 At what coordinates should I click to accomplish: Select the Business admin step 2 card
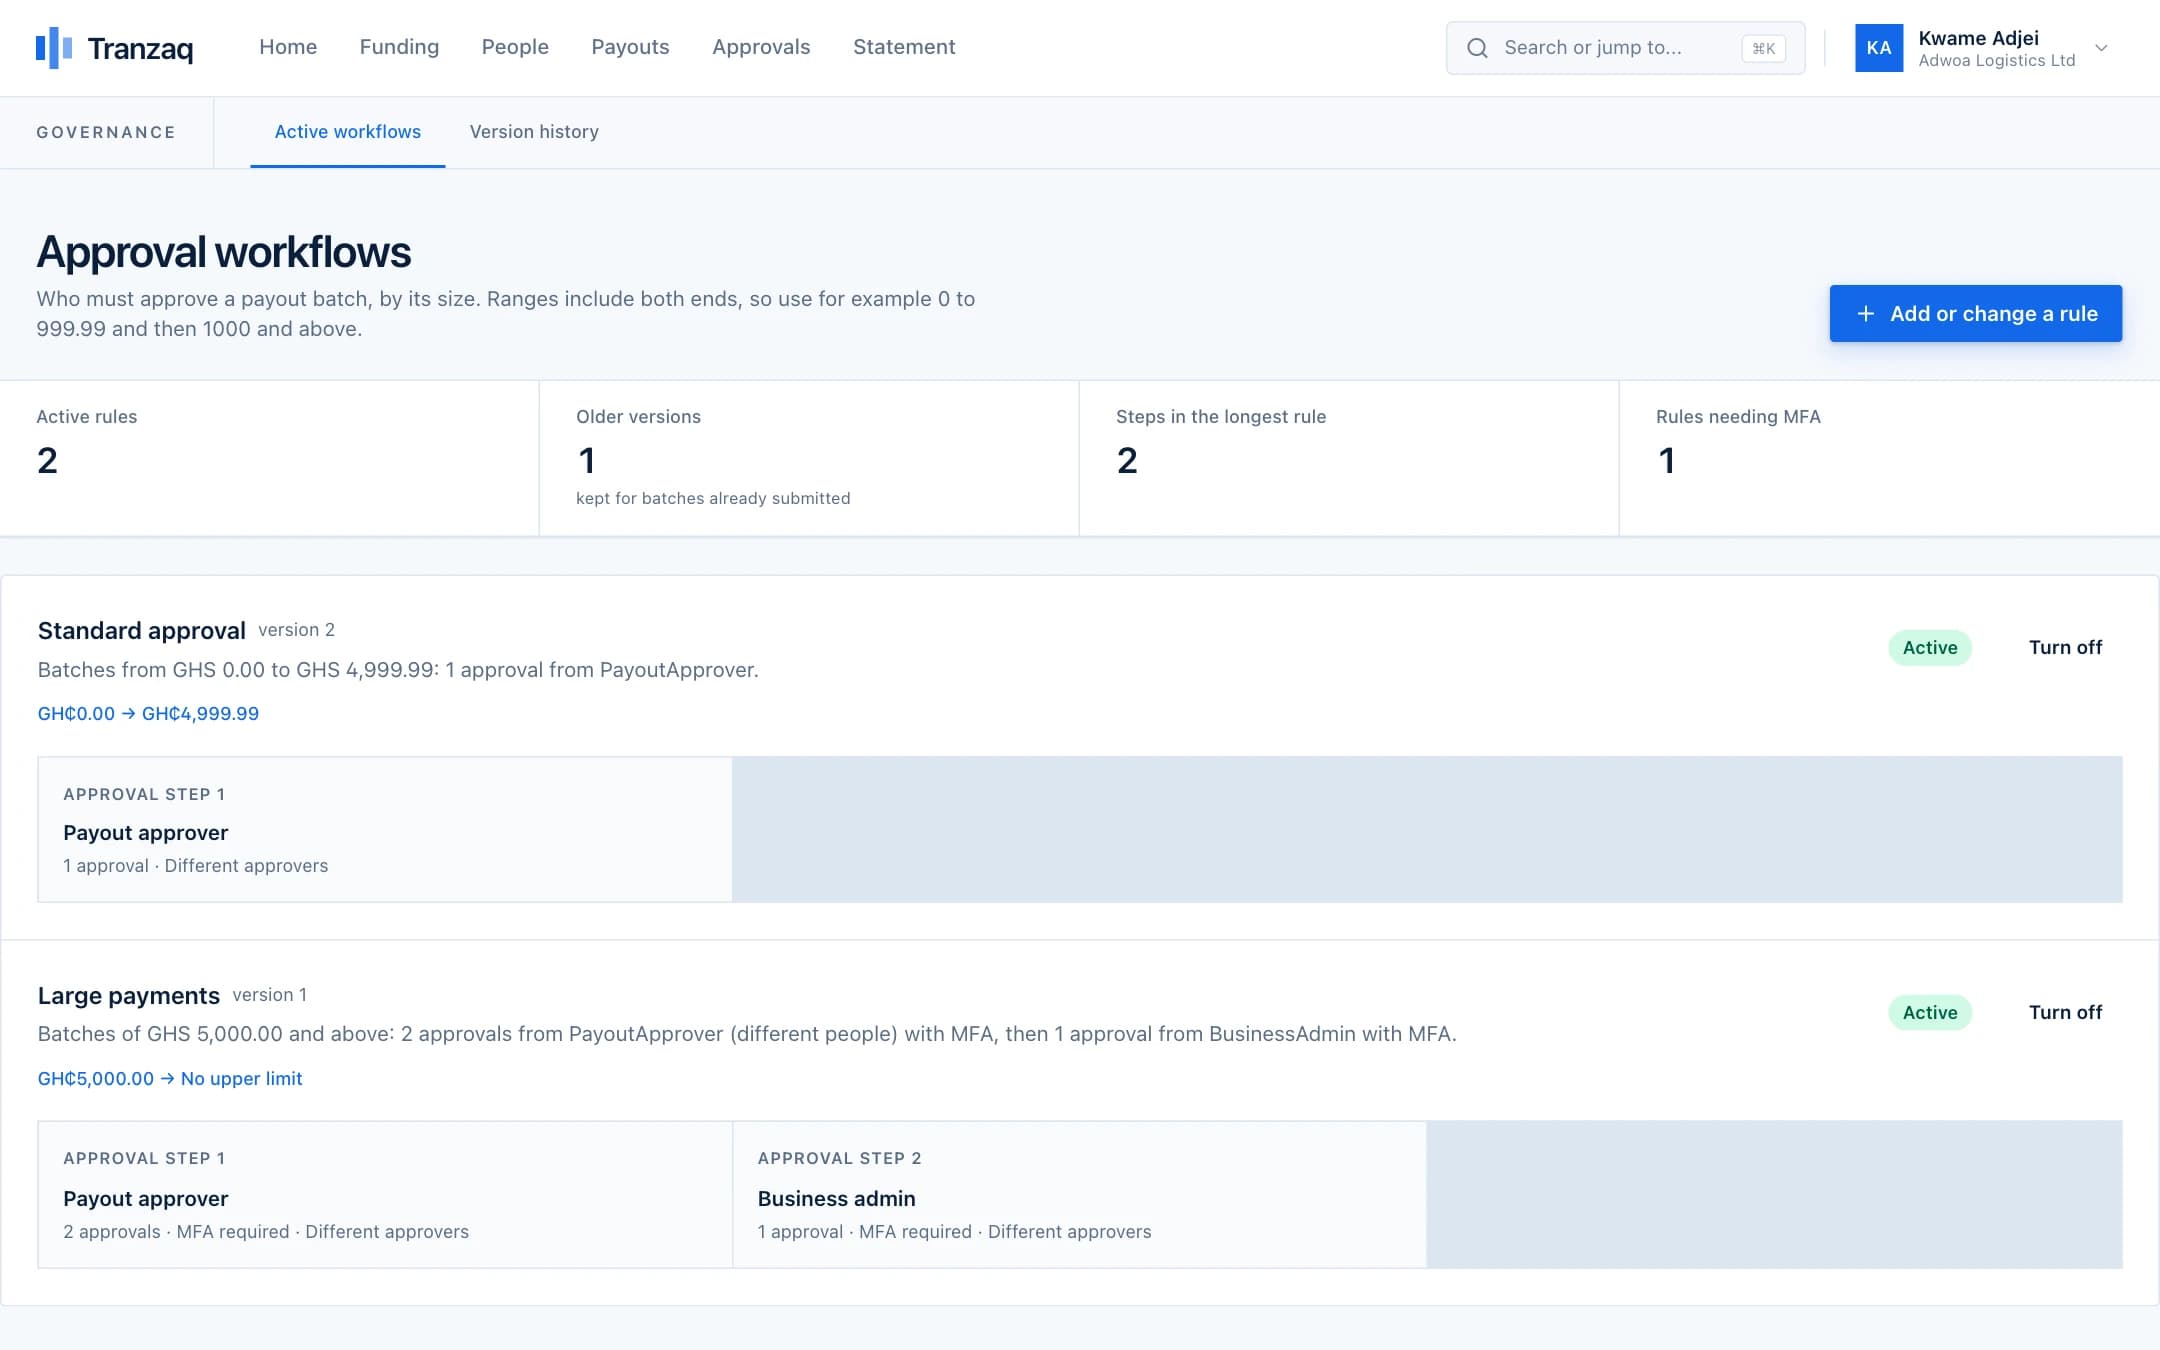click(1080, 1195)
